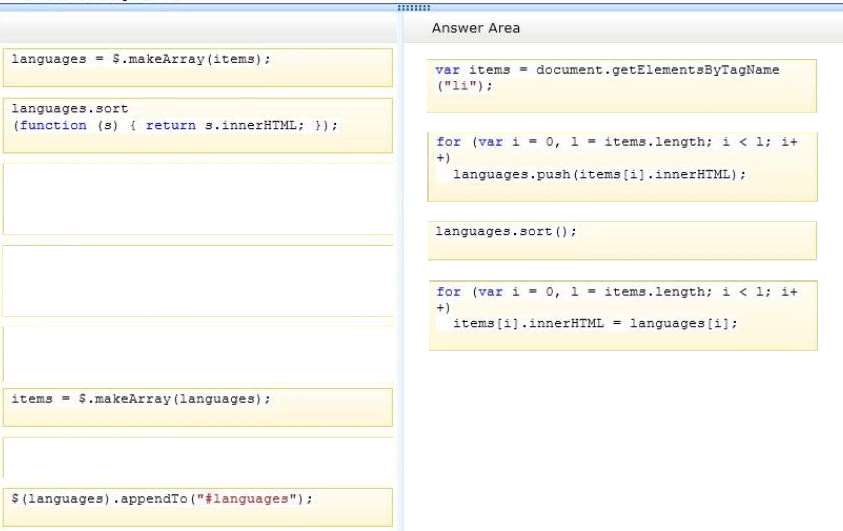
Task: Click the 'languages.push(items[i].innerHTML);' line
Action: [x=599, y=174]
